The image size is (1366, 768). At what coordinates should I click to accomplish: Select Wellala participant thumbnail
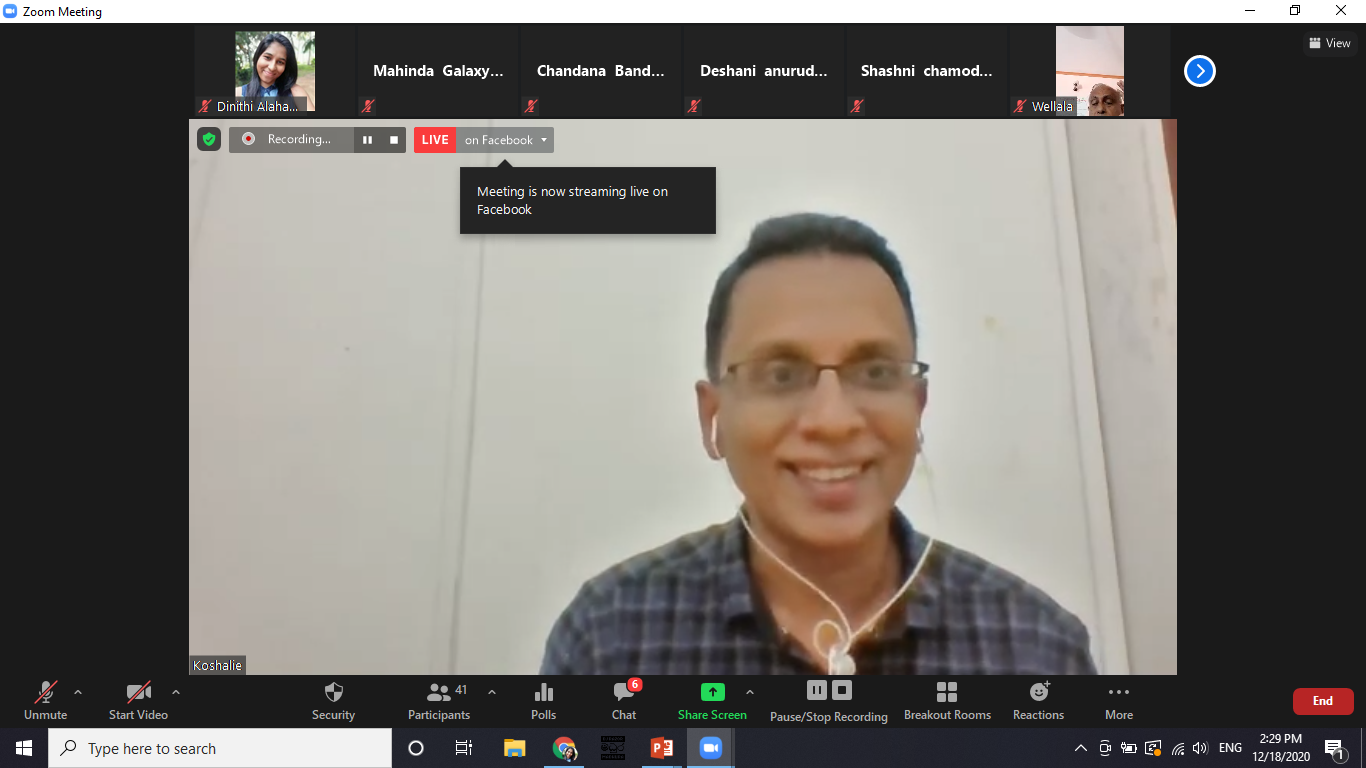click(x=1090, y=71)
